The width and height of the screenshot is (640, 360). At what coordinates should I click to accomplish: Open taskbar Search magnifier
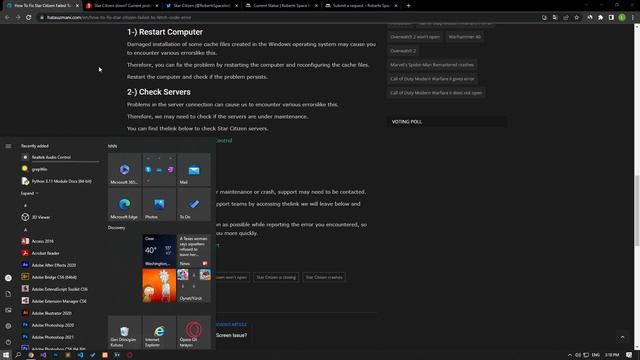(x=18, y=355)
